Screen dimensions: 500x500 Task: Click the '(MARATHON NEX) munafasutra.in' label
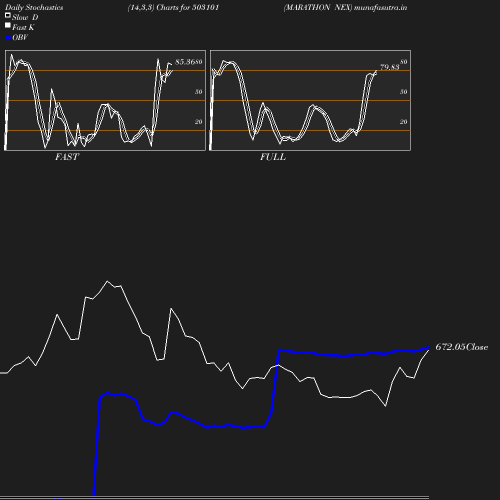pyautogui.click(x=345, y=8)
